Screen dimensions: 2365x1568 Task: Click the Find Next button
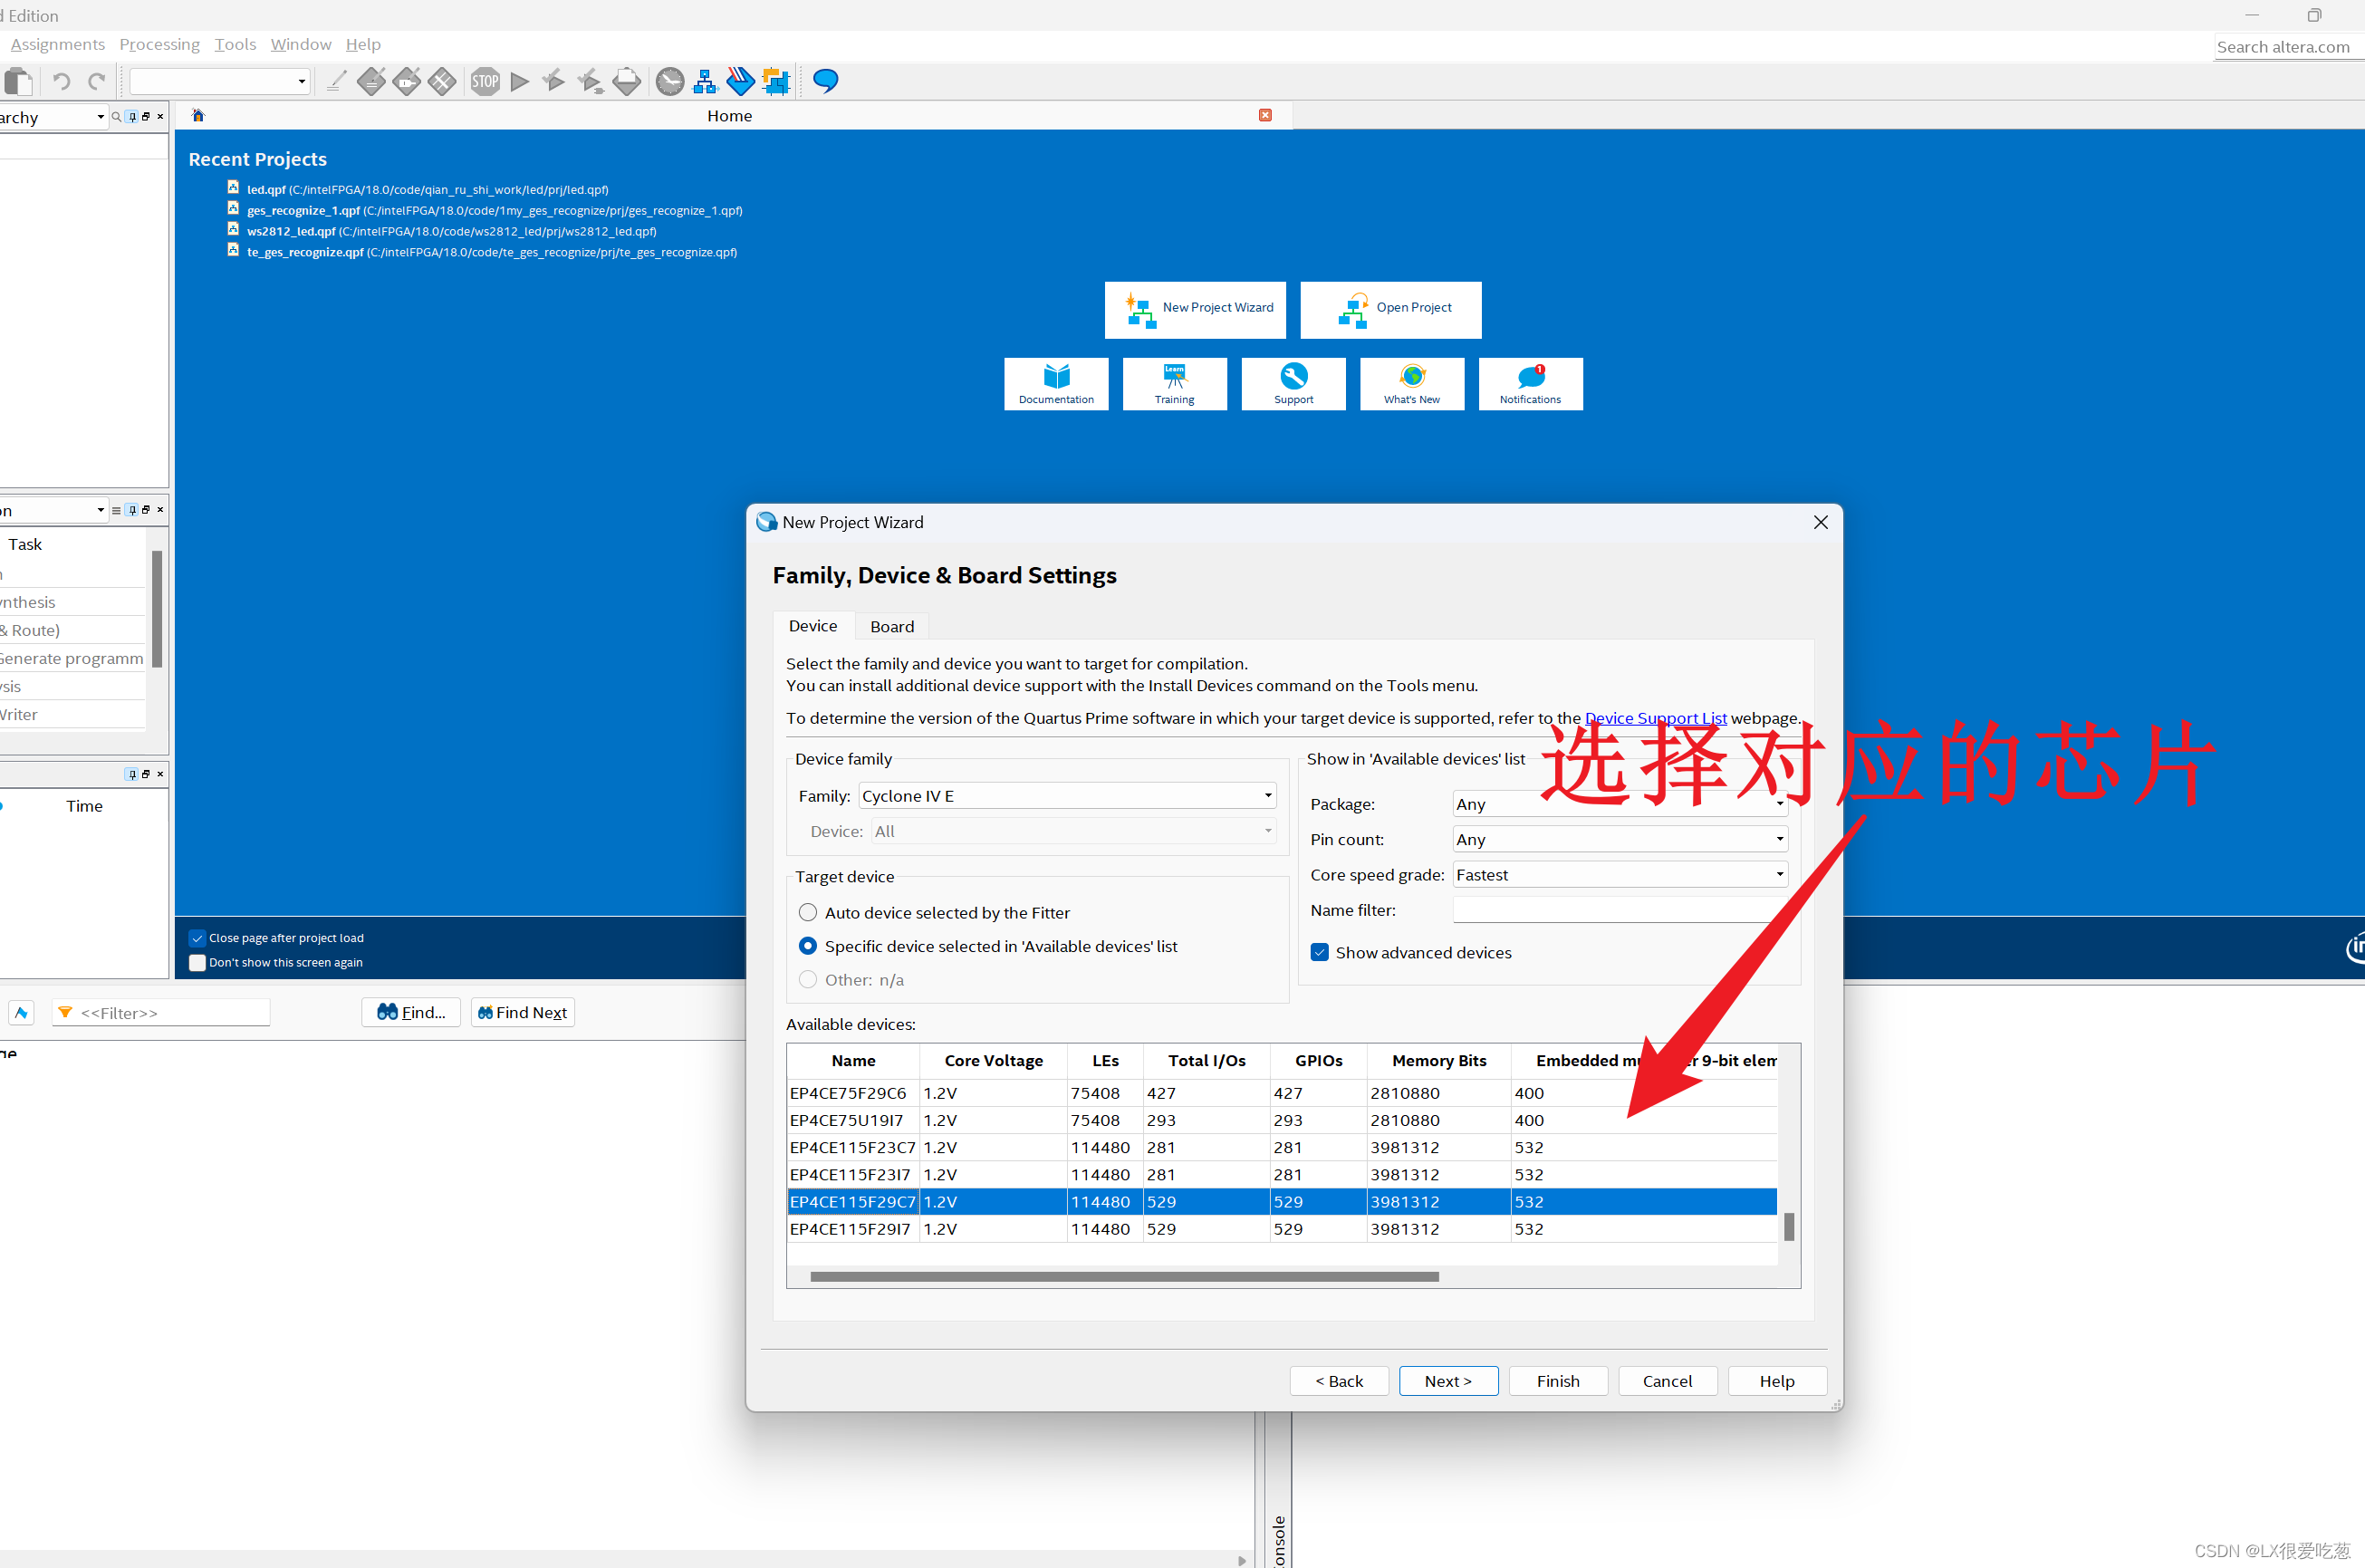point(523,1013)
